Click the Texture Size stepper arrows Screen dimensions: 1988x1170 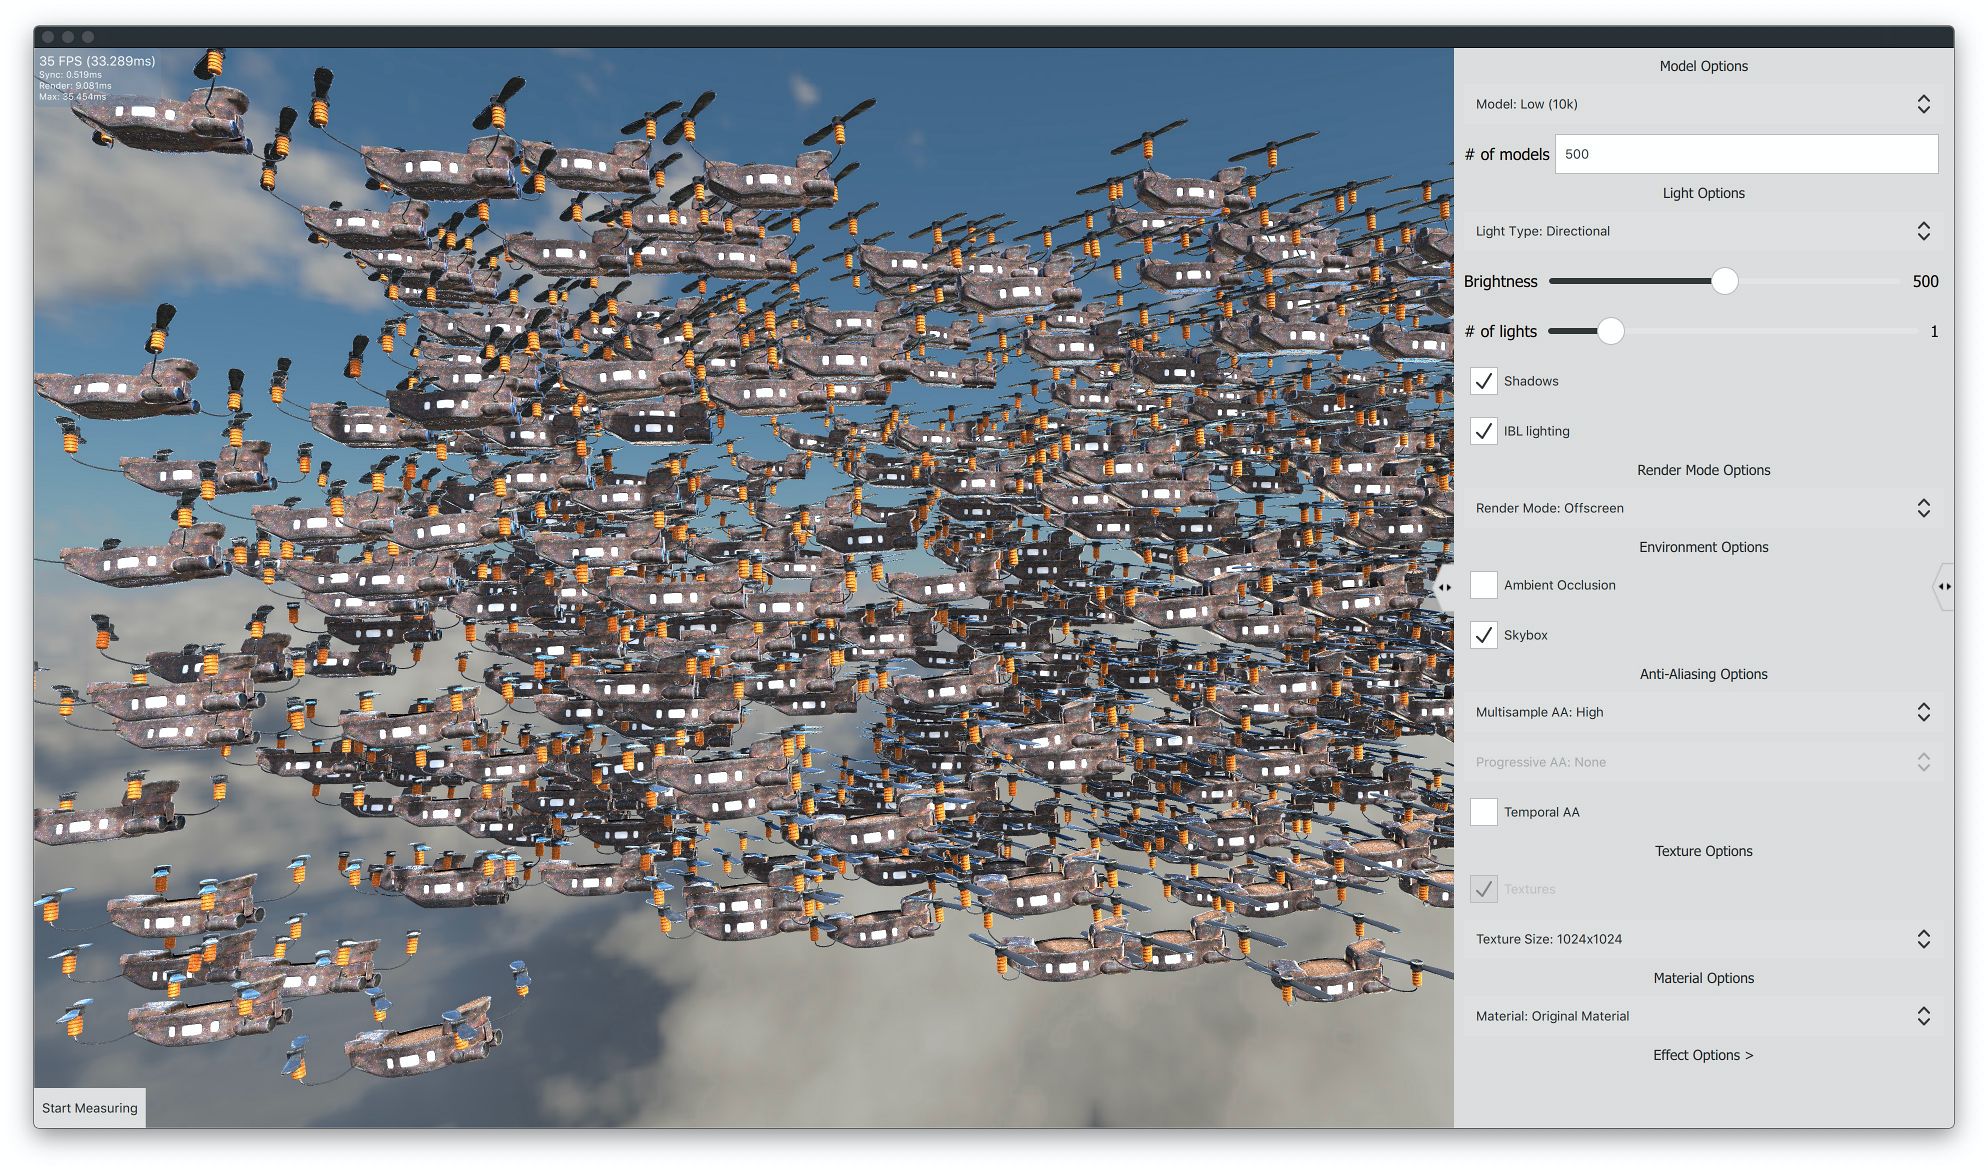click(x=1923, y=939)
